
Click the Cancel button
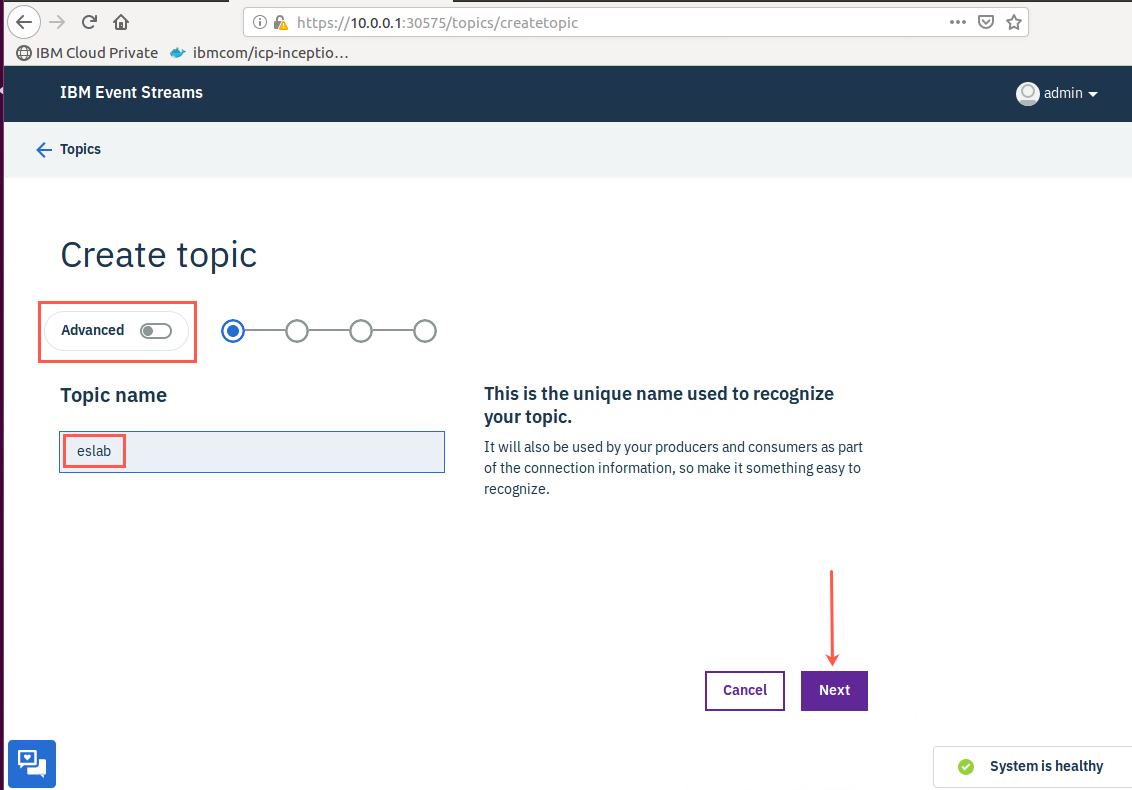tap(745, 691)
